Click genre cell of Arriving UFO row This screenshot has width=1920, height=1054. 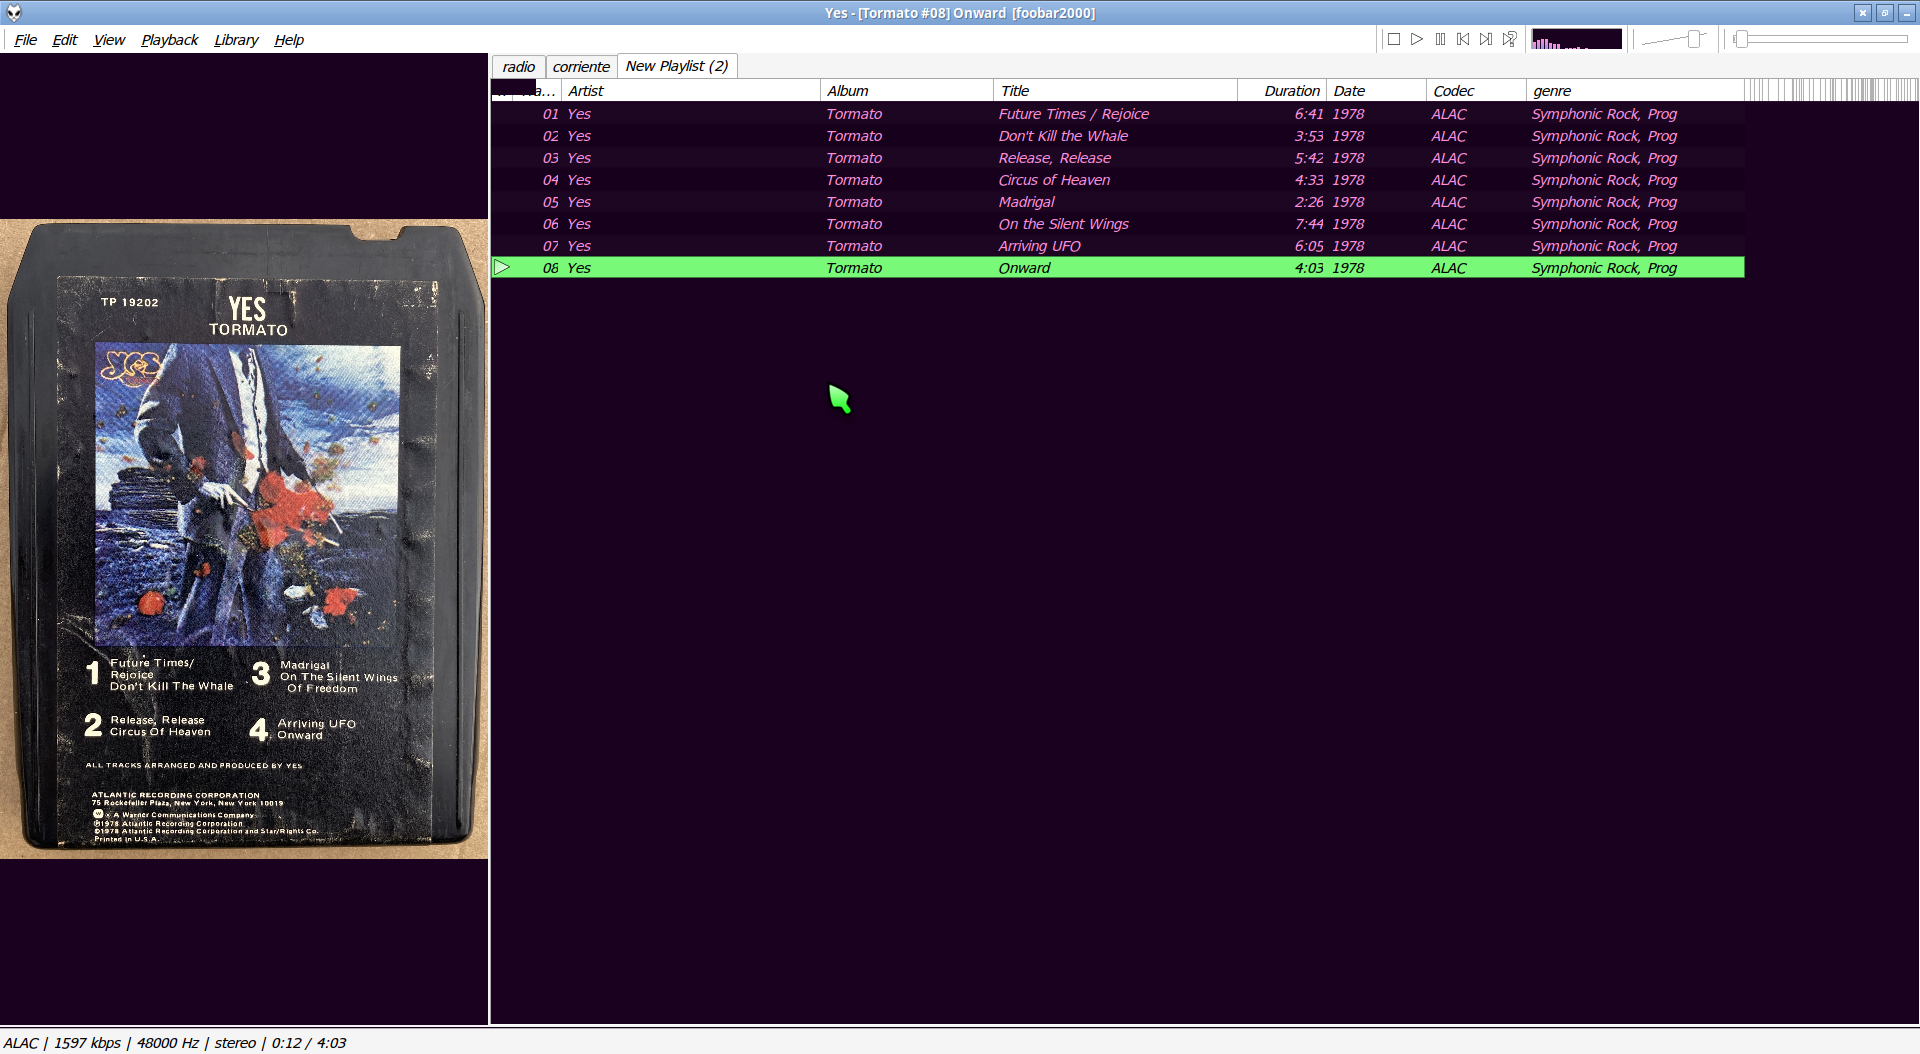pos(1604,246)
